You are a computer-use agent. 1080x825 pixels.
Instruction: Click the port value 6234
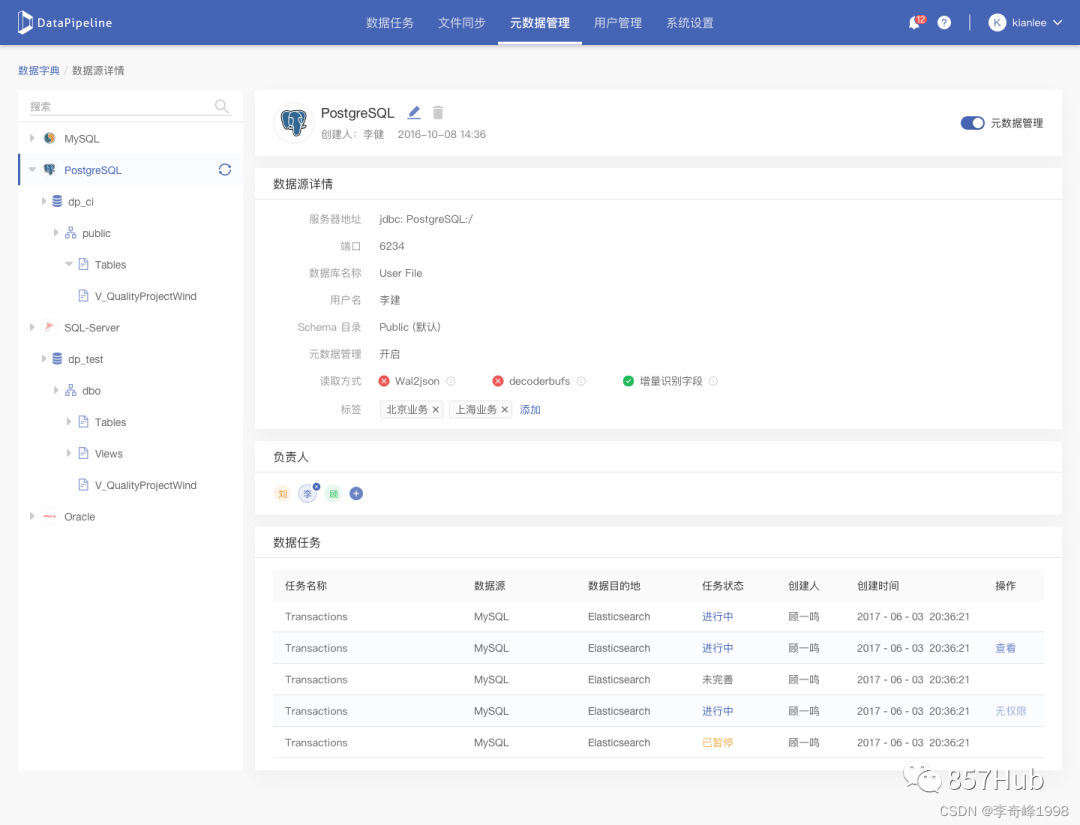(392, 246)
